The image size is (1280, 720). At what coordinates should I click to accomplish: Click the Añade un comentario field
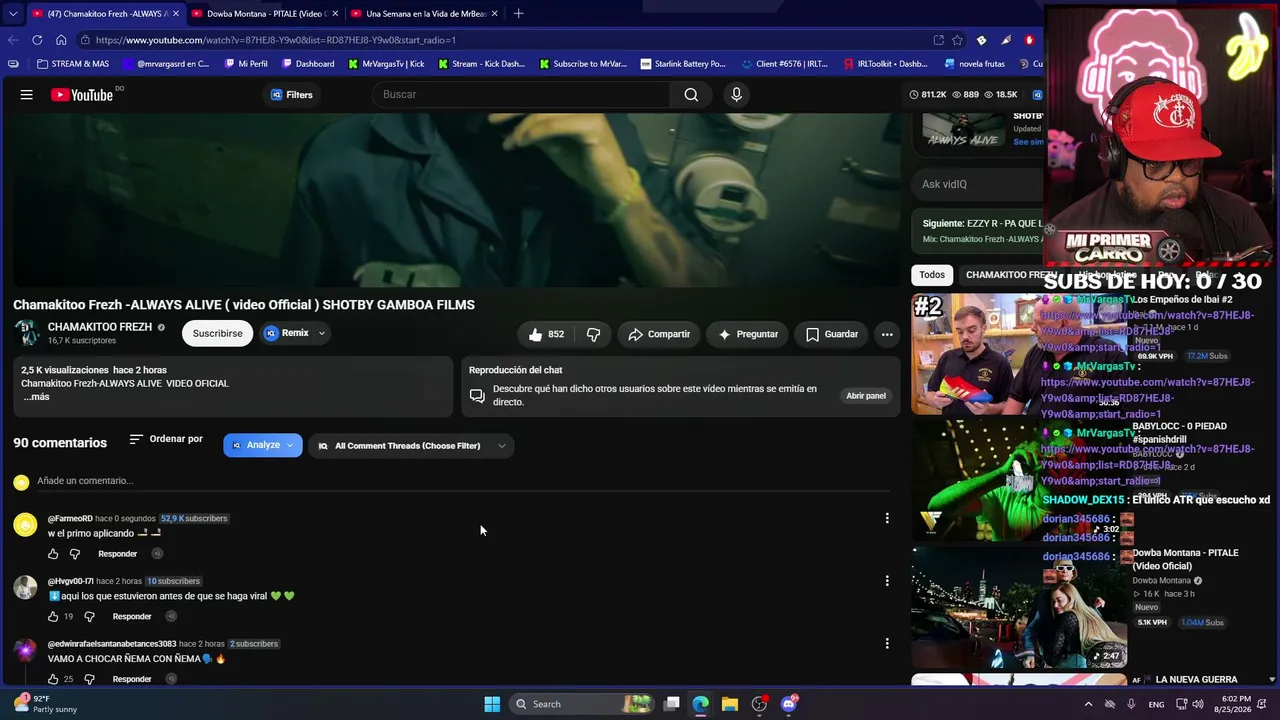462,481
